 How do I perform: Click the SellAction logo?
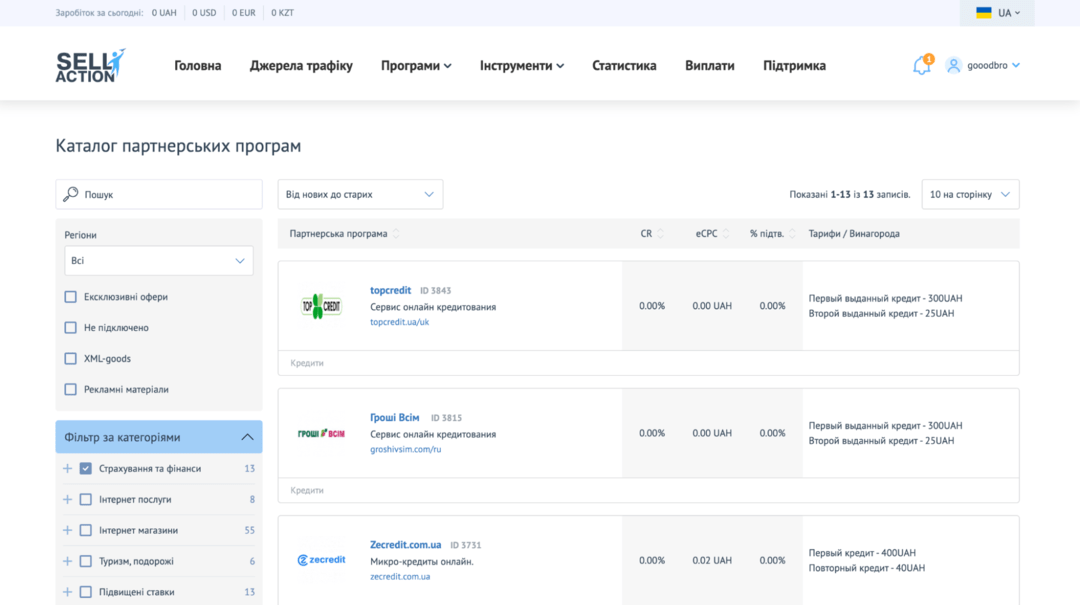pos(88,65)
